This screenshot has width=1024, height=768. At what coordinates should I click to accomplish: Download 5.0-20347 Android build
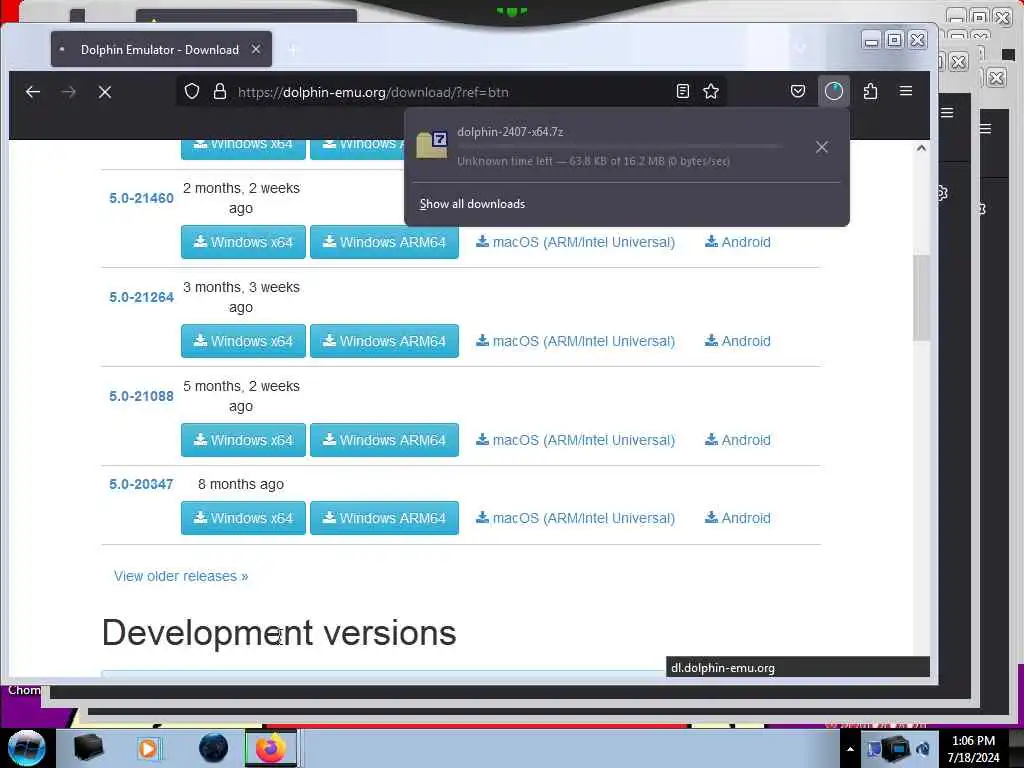[737, 519]
